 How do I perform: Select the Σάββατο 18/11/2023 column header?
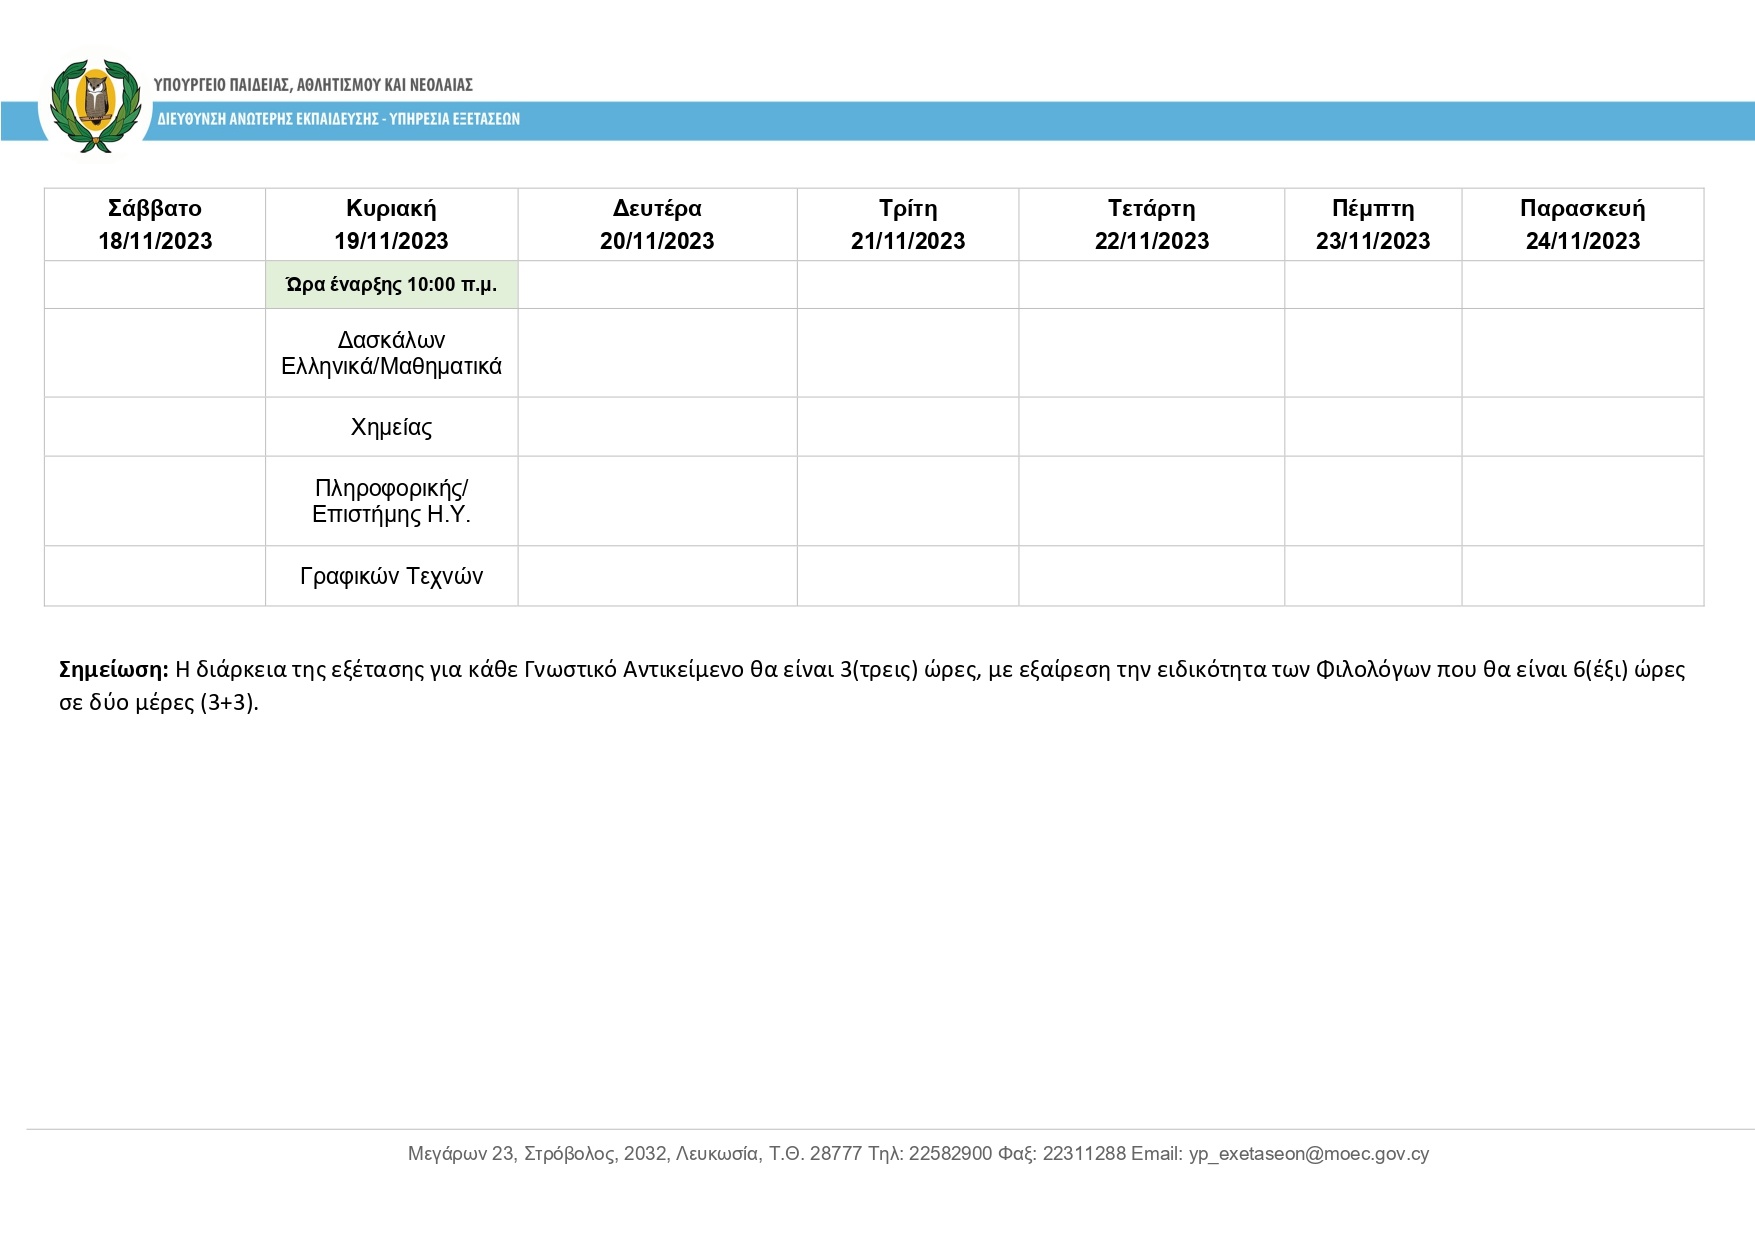[x=155, y=224]
